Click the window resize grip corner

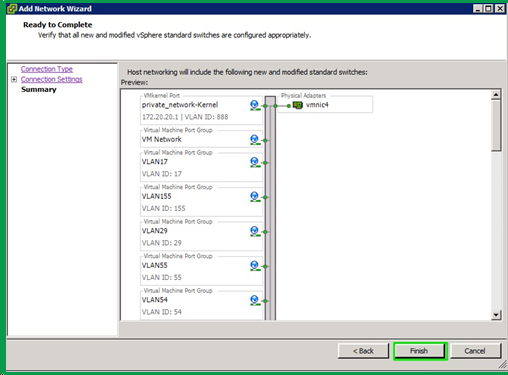pos(503,365)
